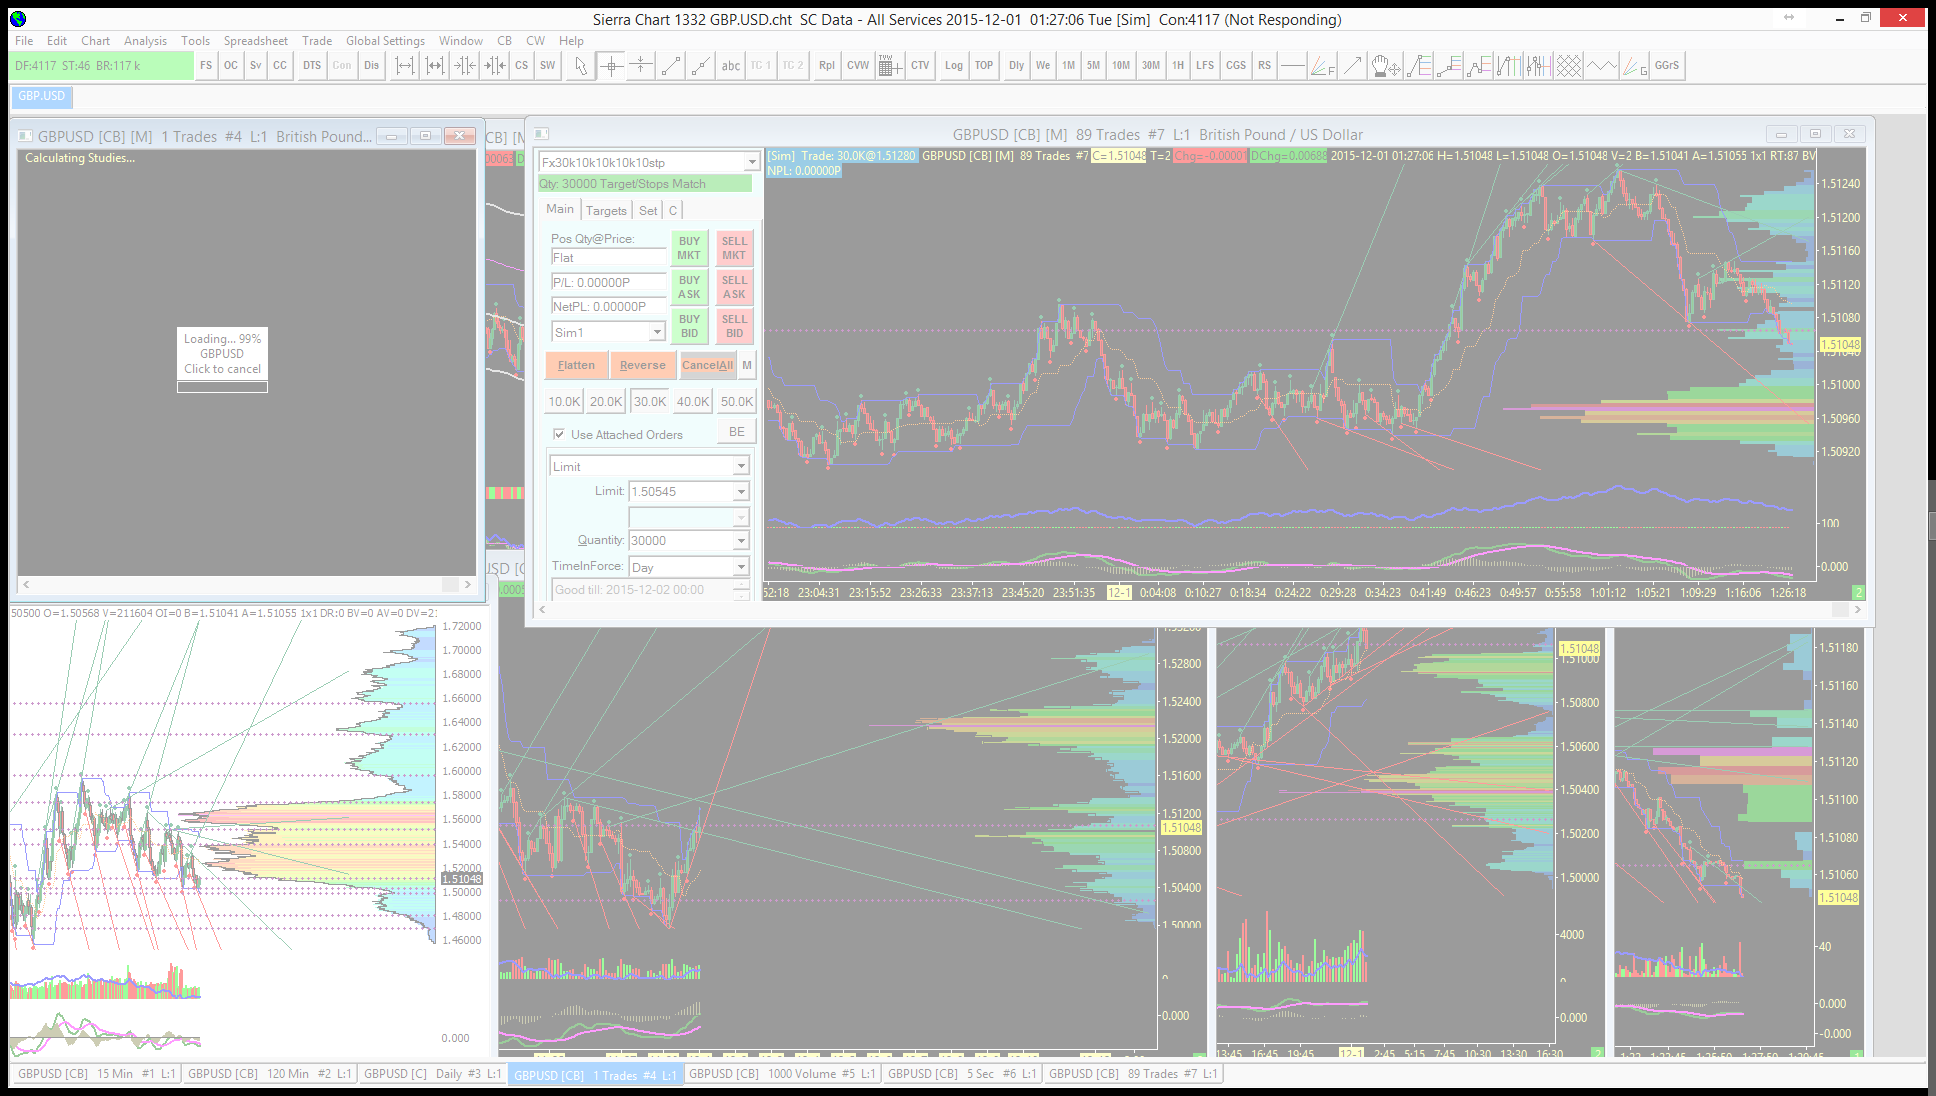Viewport: 1936px width, 1096px height.
Task: Select the horizontal line tool
Action: 1293,66
